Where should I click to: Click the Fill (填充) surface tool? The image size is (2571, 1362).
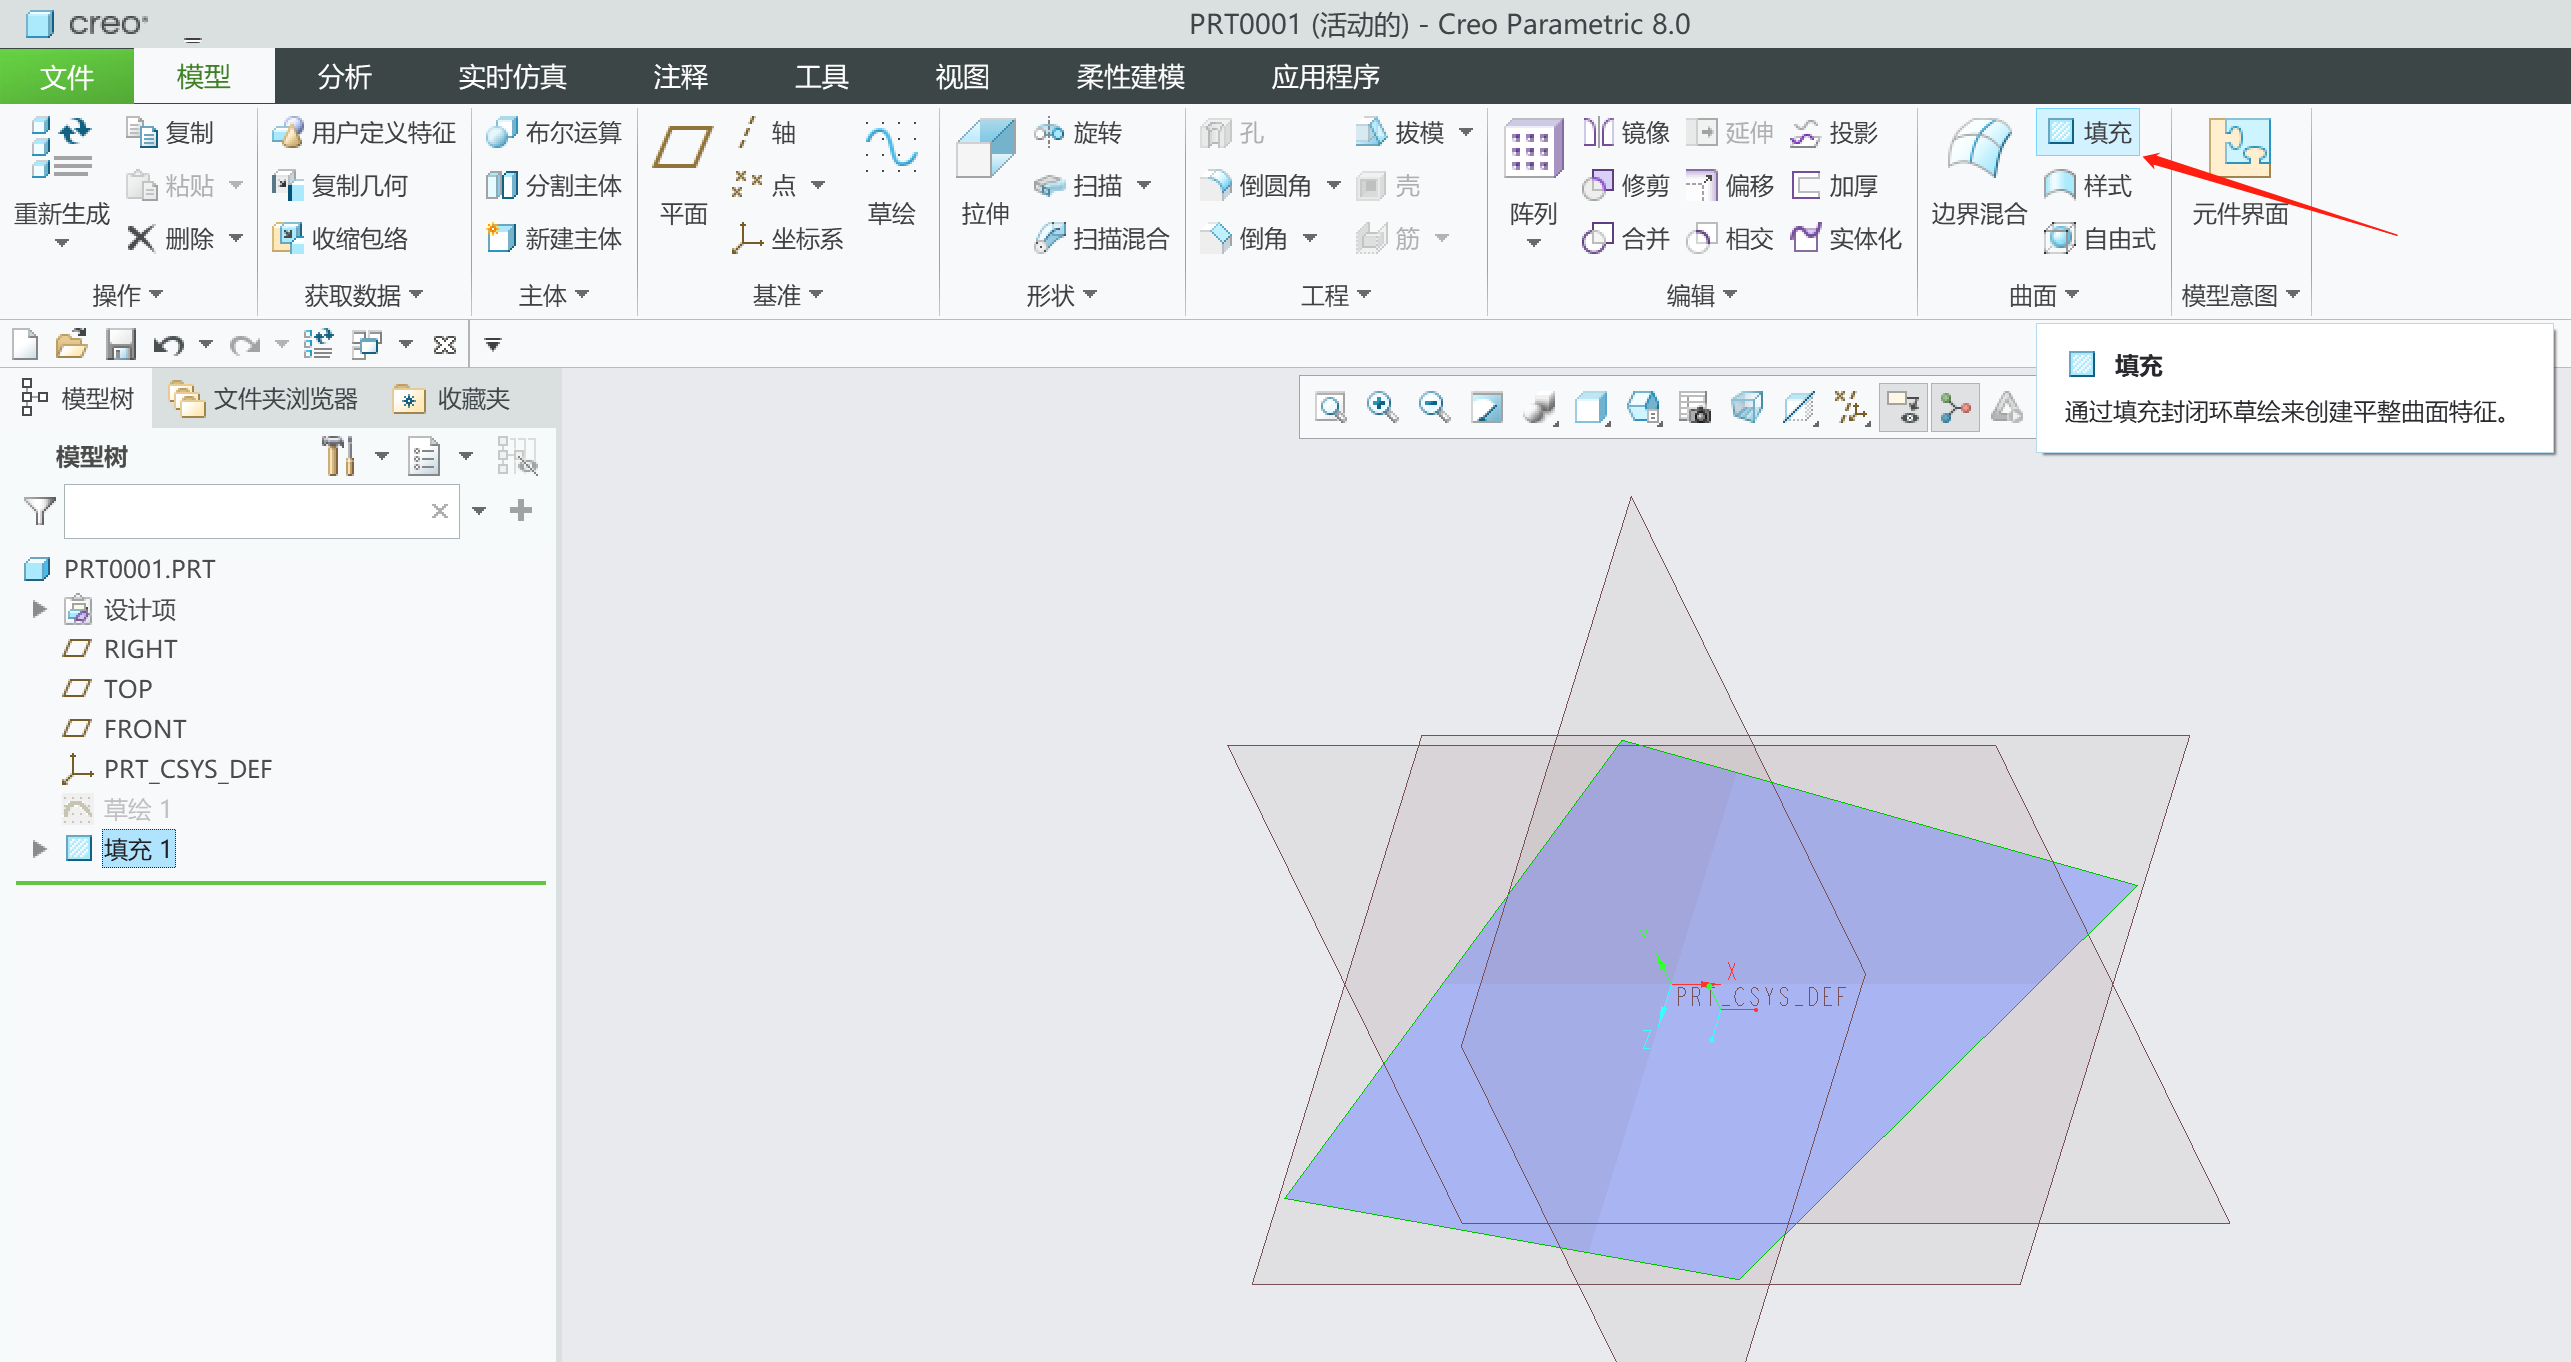2088,132
